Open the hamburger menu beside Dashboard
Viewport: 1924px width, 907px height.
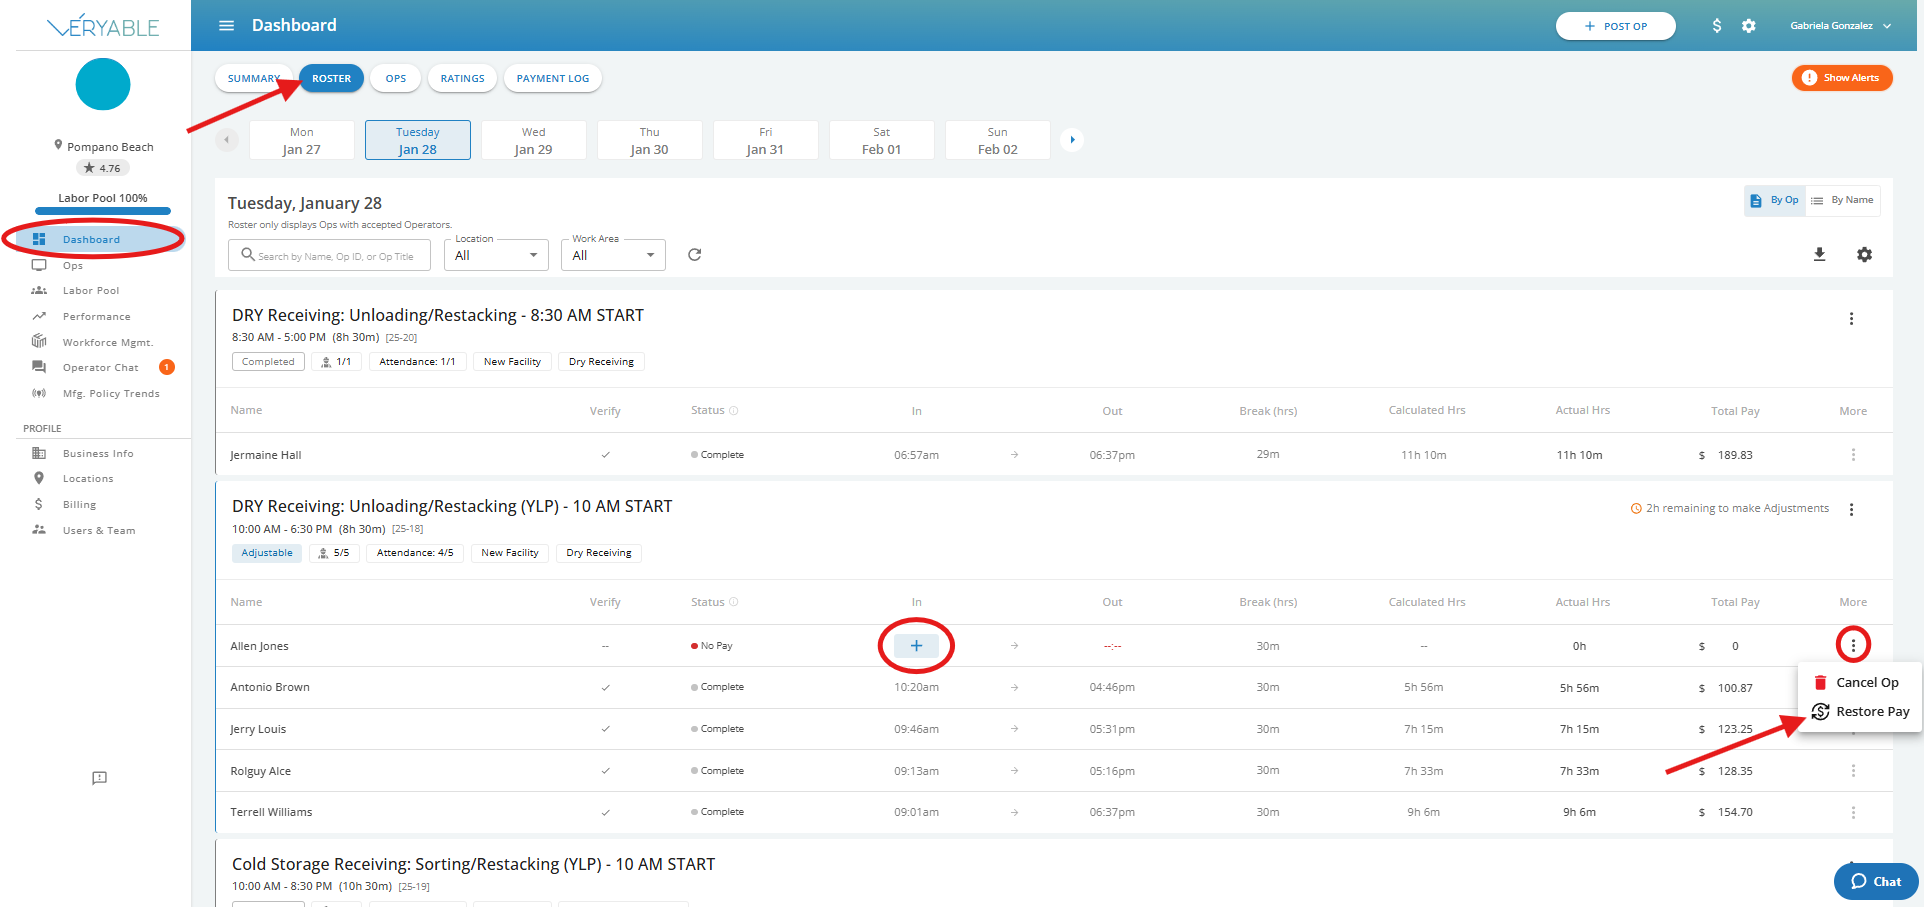click(x=227, y=25)
